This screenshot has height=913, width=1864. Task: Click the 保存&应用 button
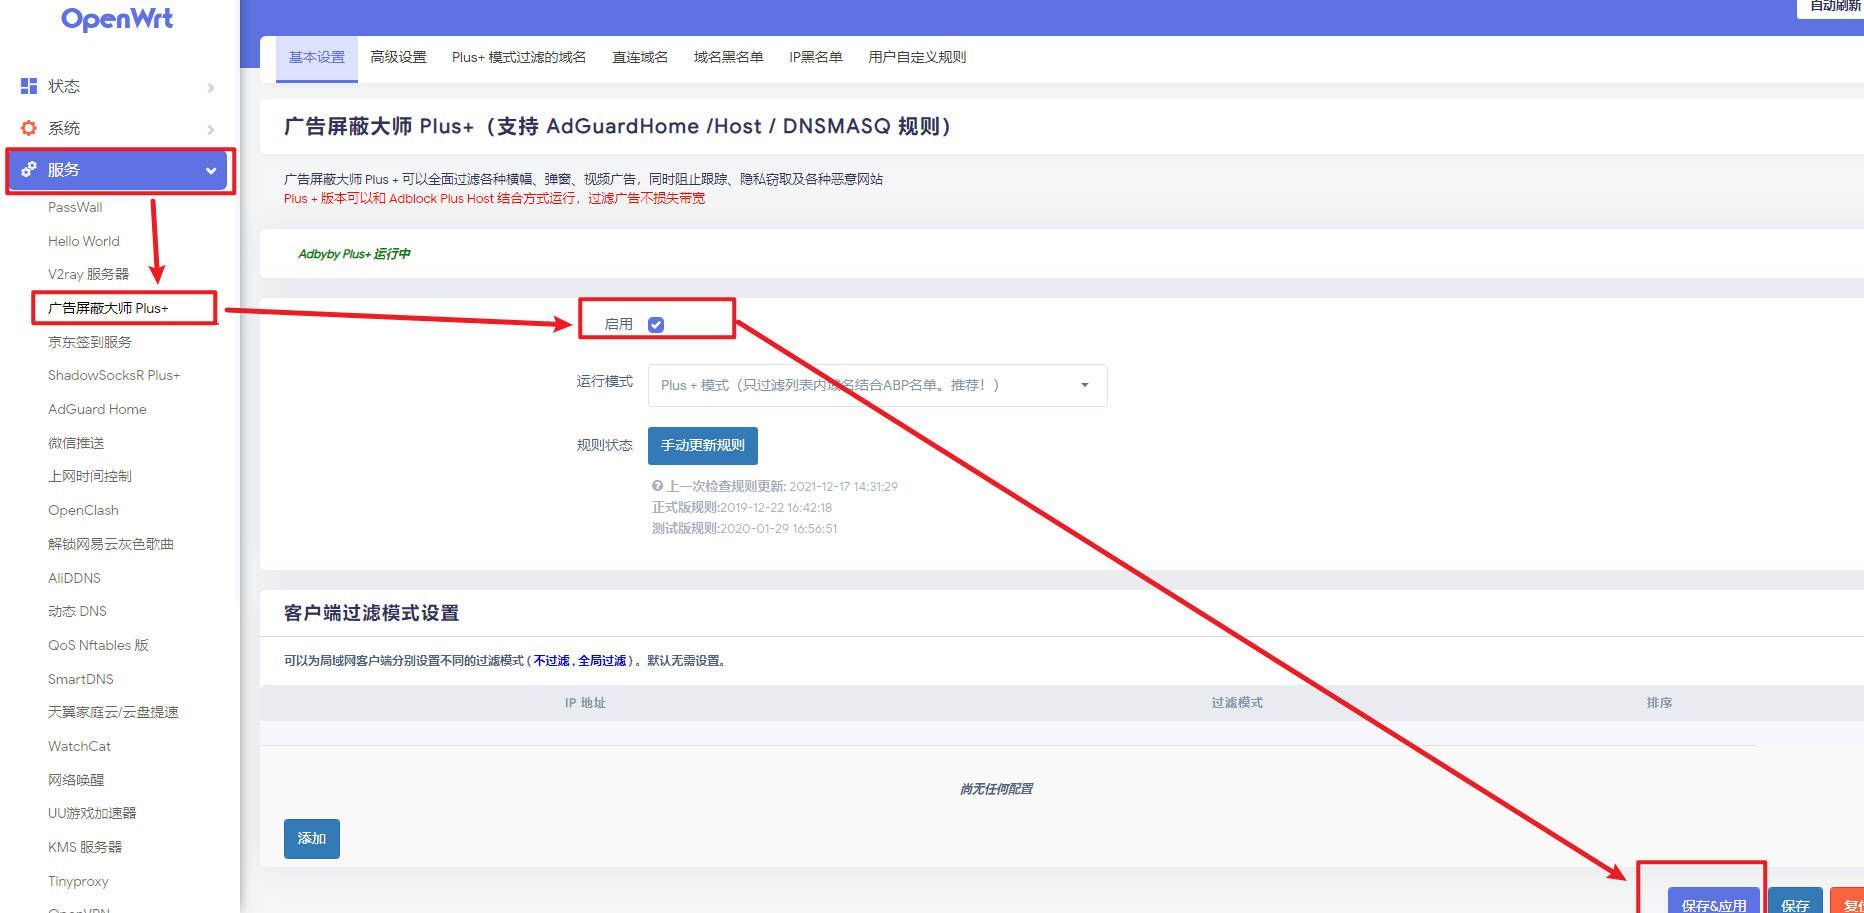(1713, 903)
